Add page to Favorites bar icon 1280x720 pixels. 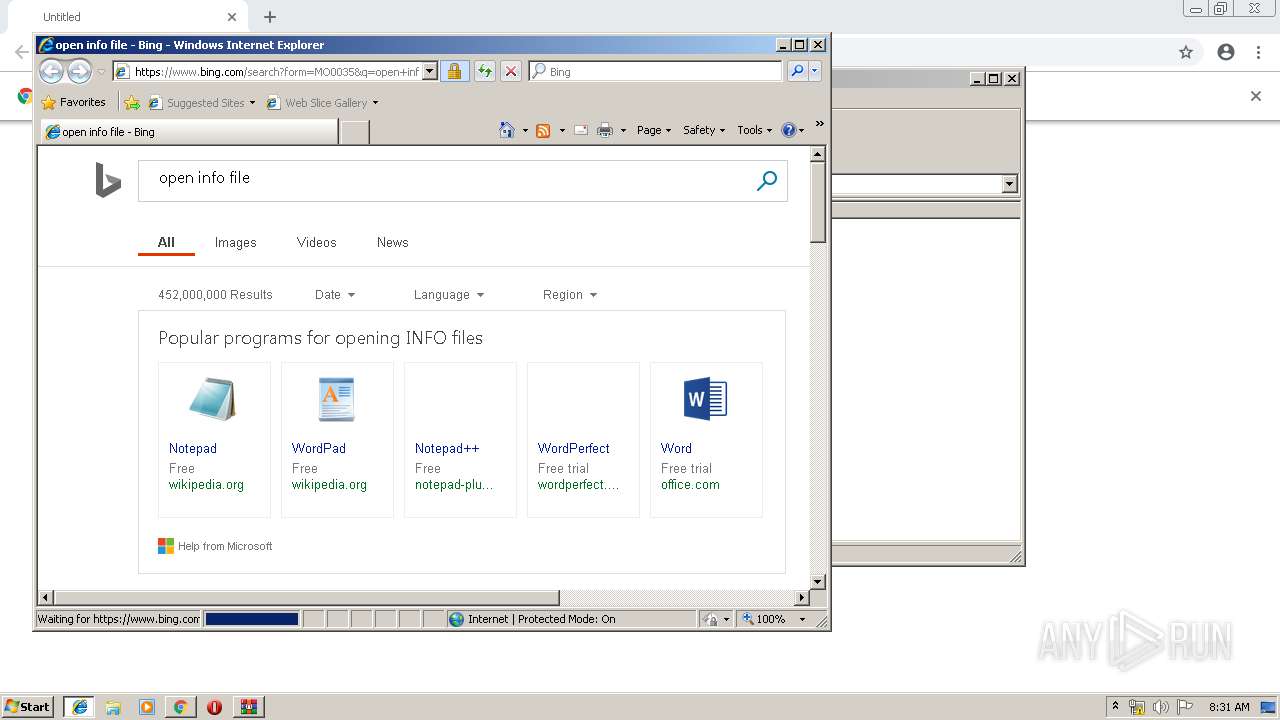[131, 102]
